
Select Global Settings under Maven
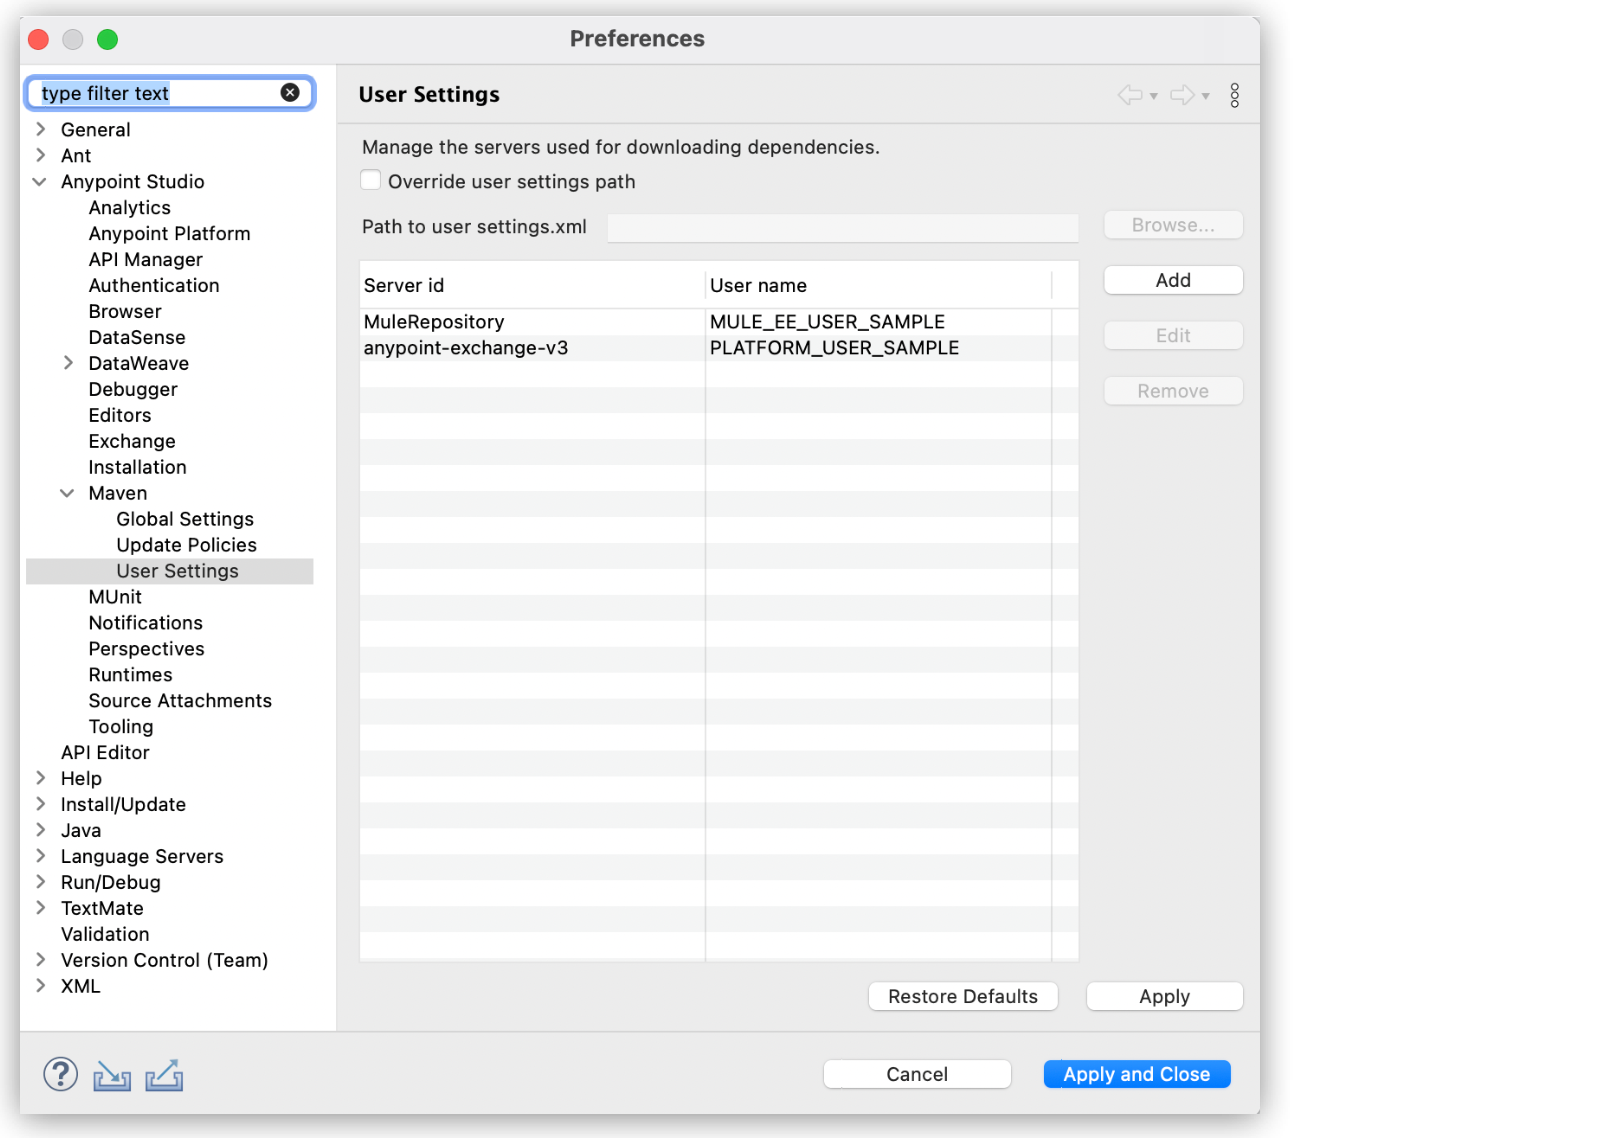click(185, 519)
